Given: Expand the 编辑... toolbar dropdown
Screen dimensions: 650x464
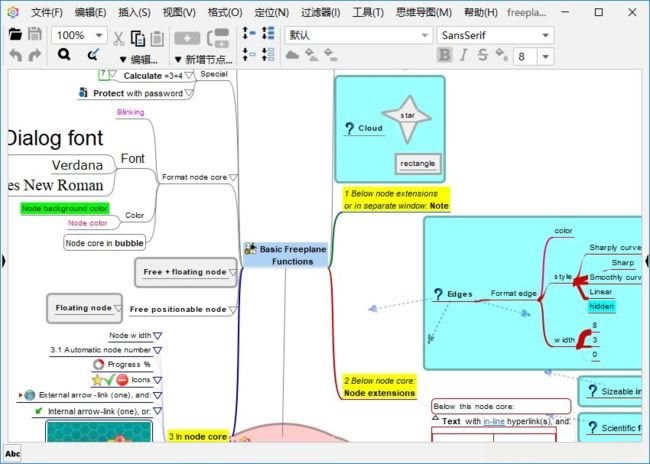Looking at the screenshot, I should 138,60.
